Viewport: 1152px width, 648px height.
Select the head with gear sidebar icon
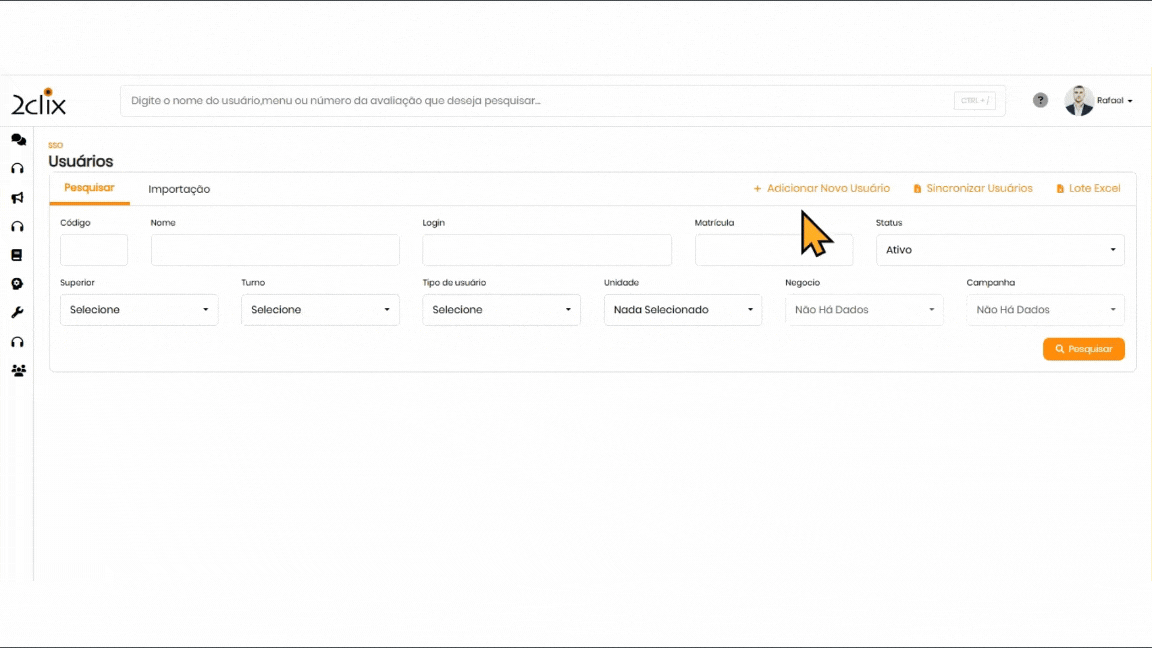(17, 284)
